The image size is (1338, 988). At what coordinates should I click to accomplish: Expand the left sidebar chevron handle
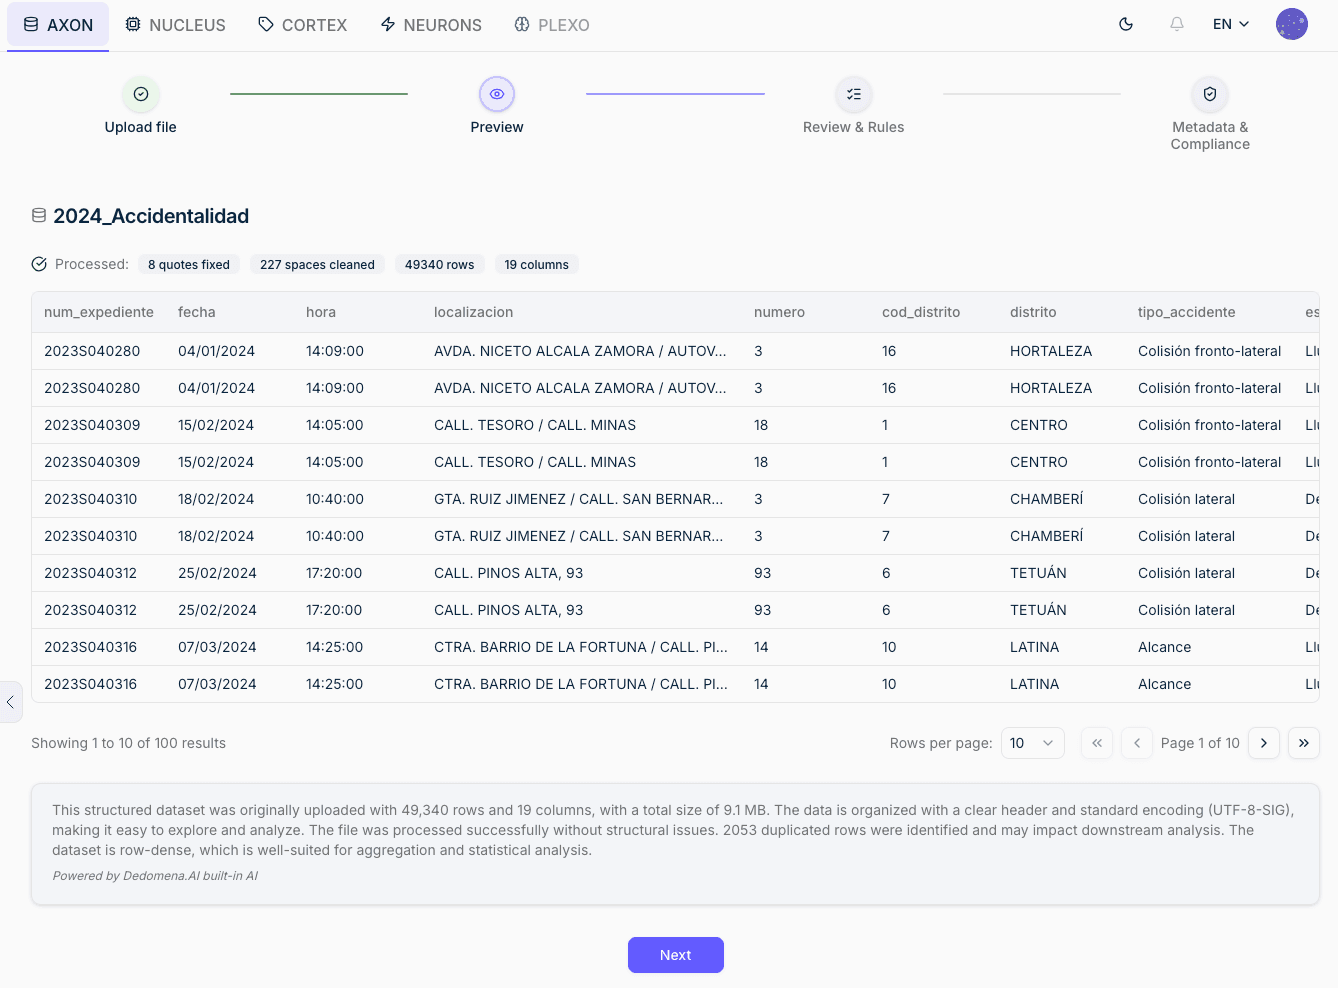coord(10,702)
